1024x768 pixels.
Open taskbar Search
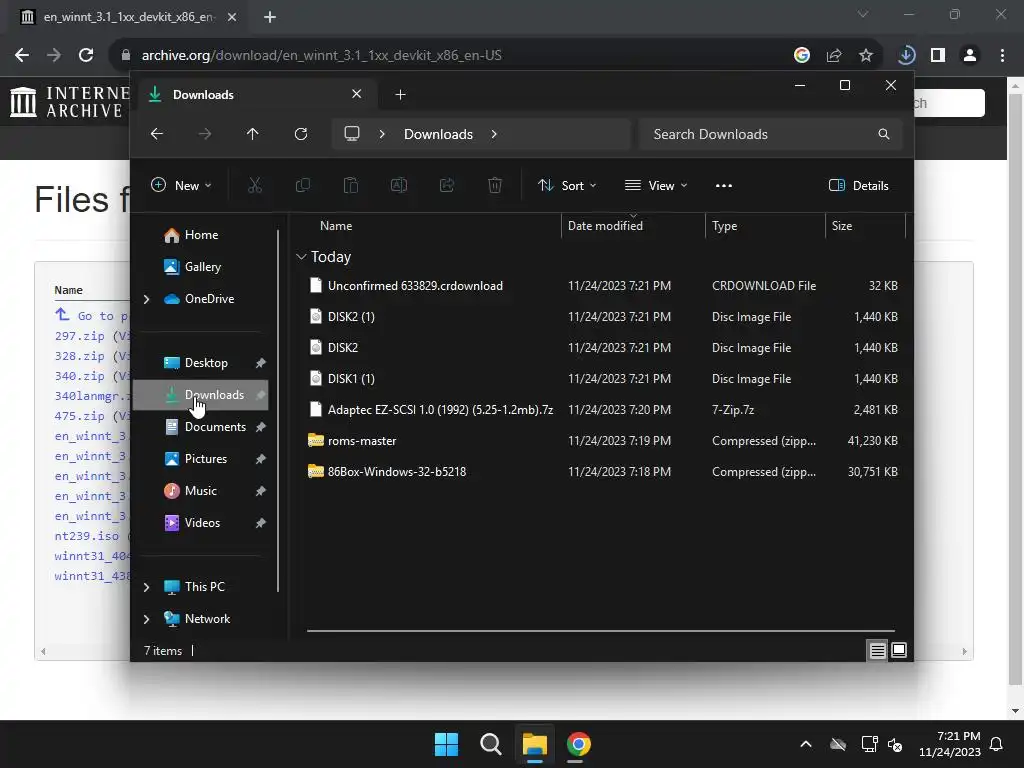490,744
